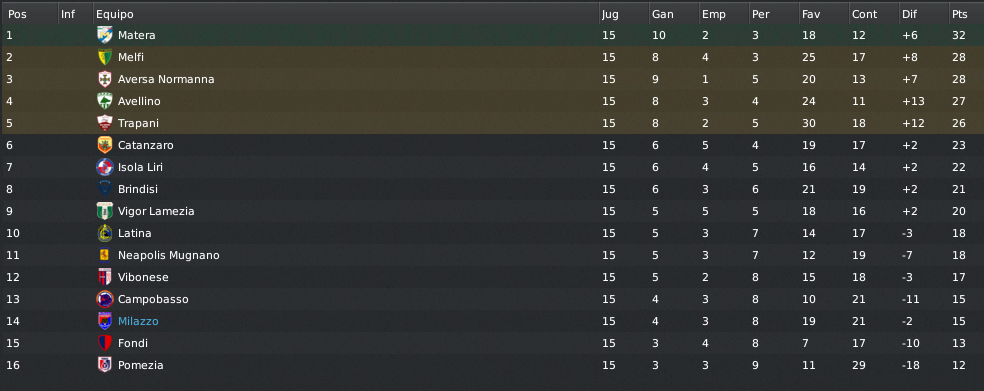Click the Vigor Lamezia badge icon
984x391 pixels.
pyautogui.click(x=105, y=211)
